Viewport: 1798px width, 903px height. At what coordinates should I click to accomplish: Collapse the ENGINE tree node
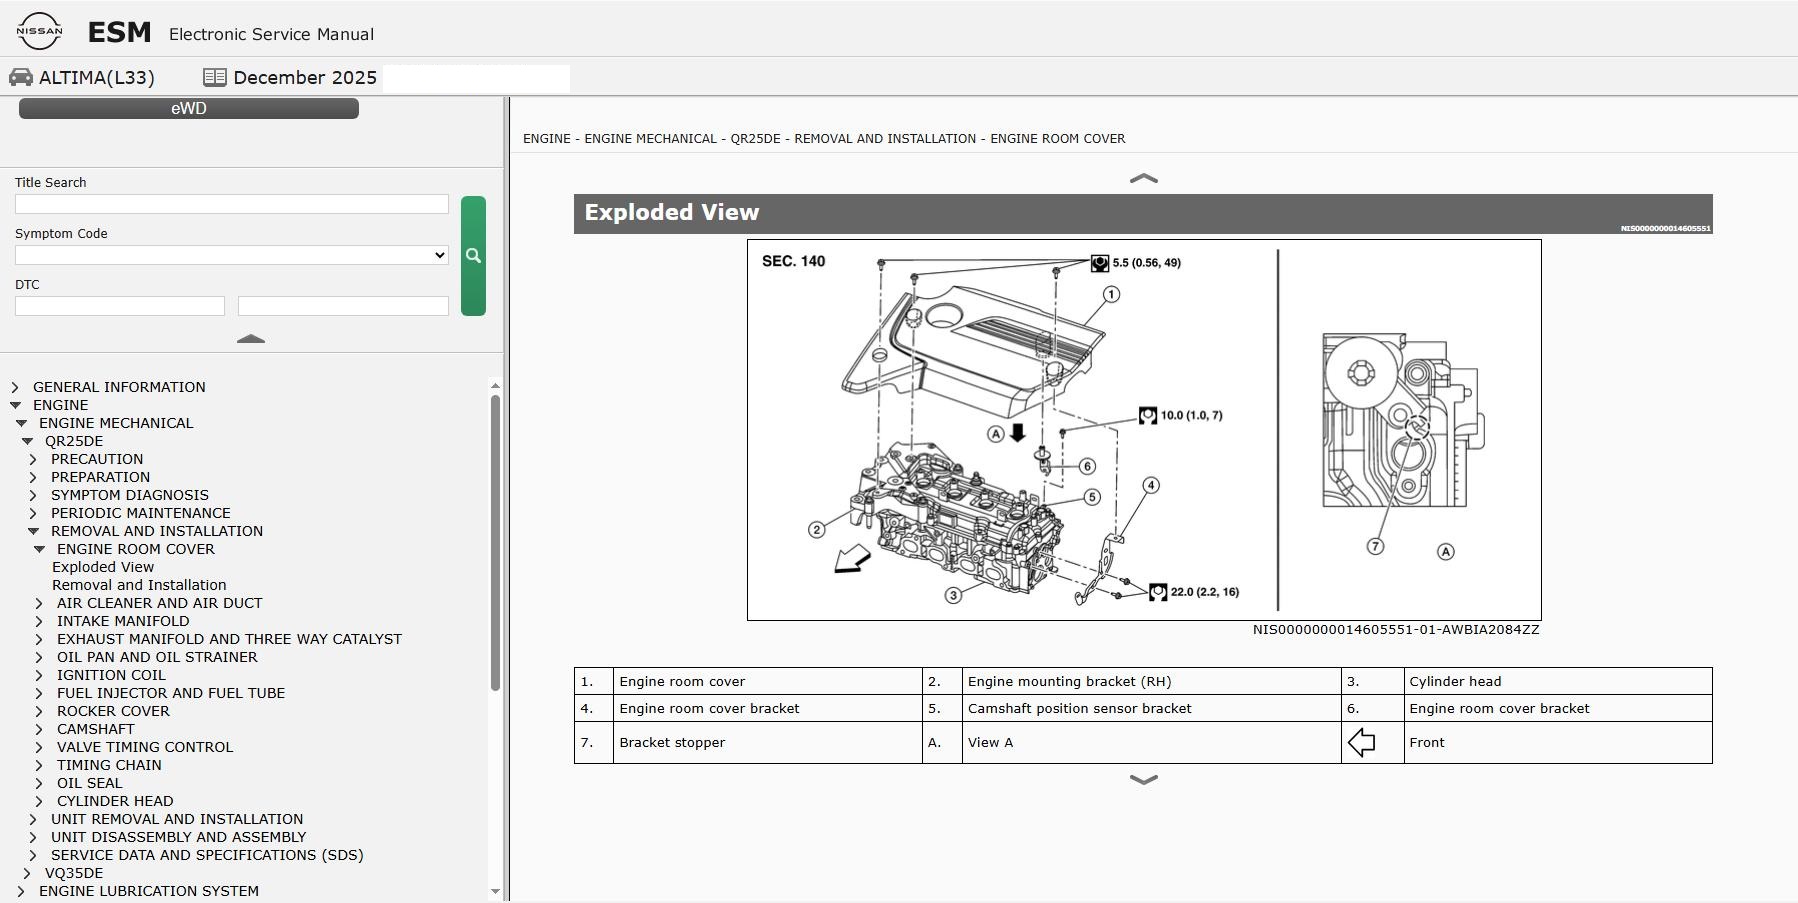coord(15,405)
